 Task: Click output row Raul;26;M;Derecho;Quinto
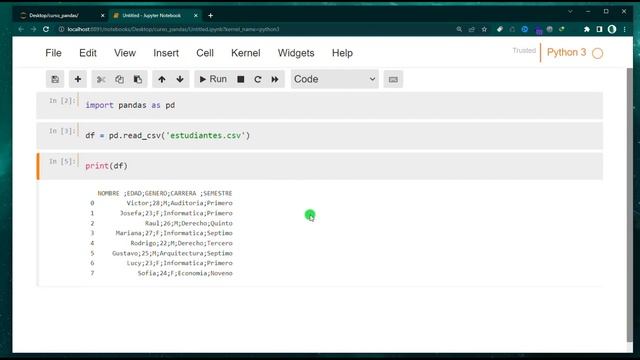click(189, 223)
